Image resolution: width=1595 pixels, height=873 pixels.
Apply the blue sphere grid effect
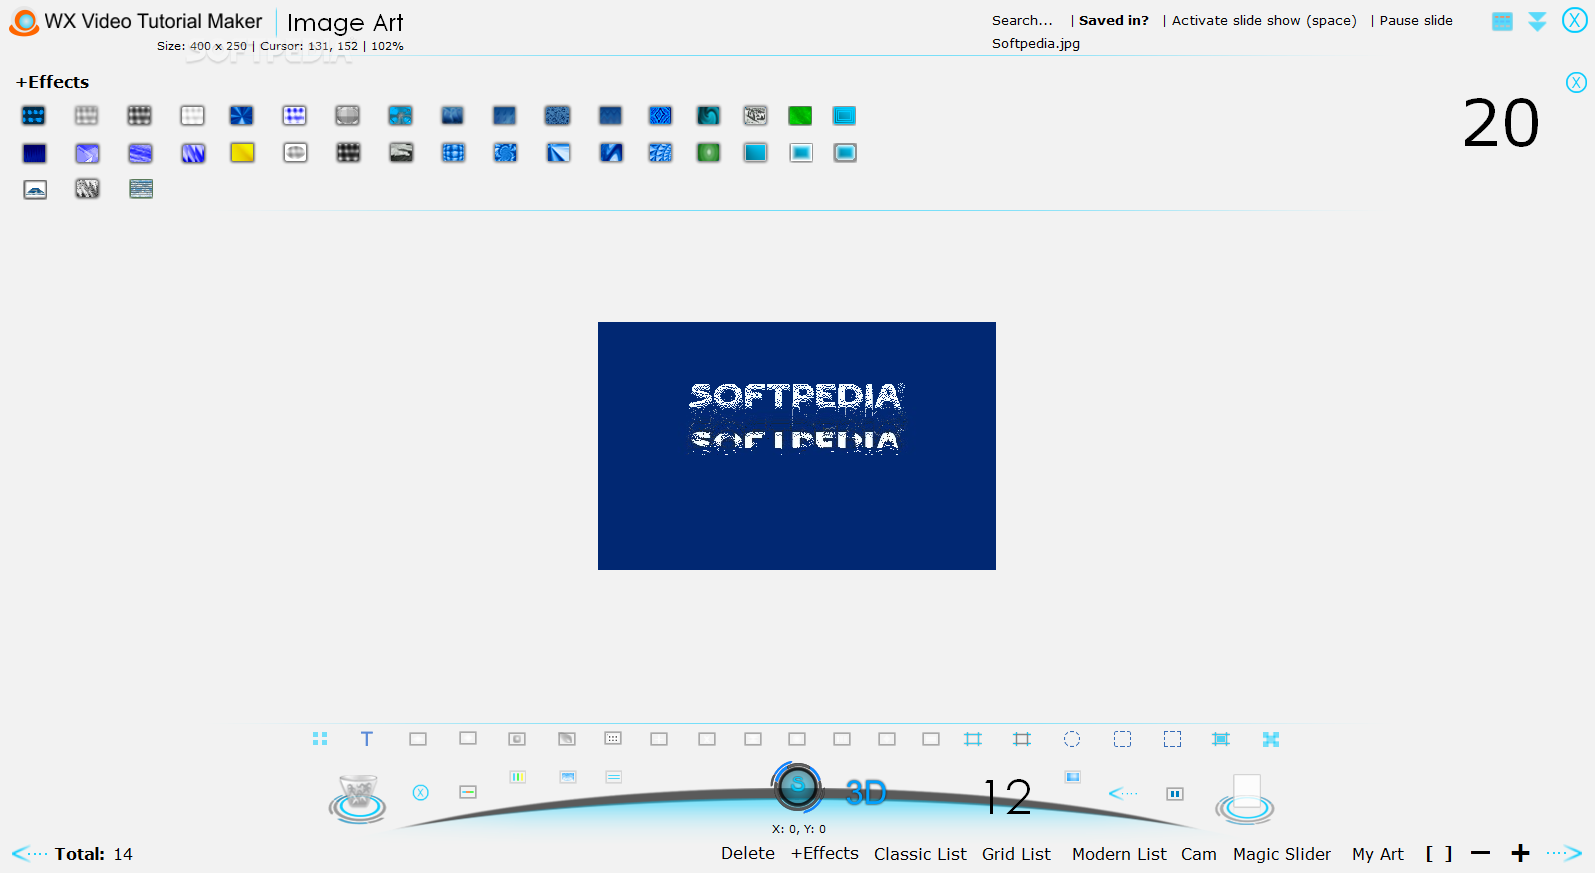[x=453, y=152]
